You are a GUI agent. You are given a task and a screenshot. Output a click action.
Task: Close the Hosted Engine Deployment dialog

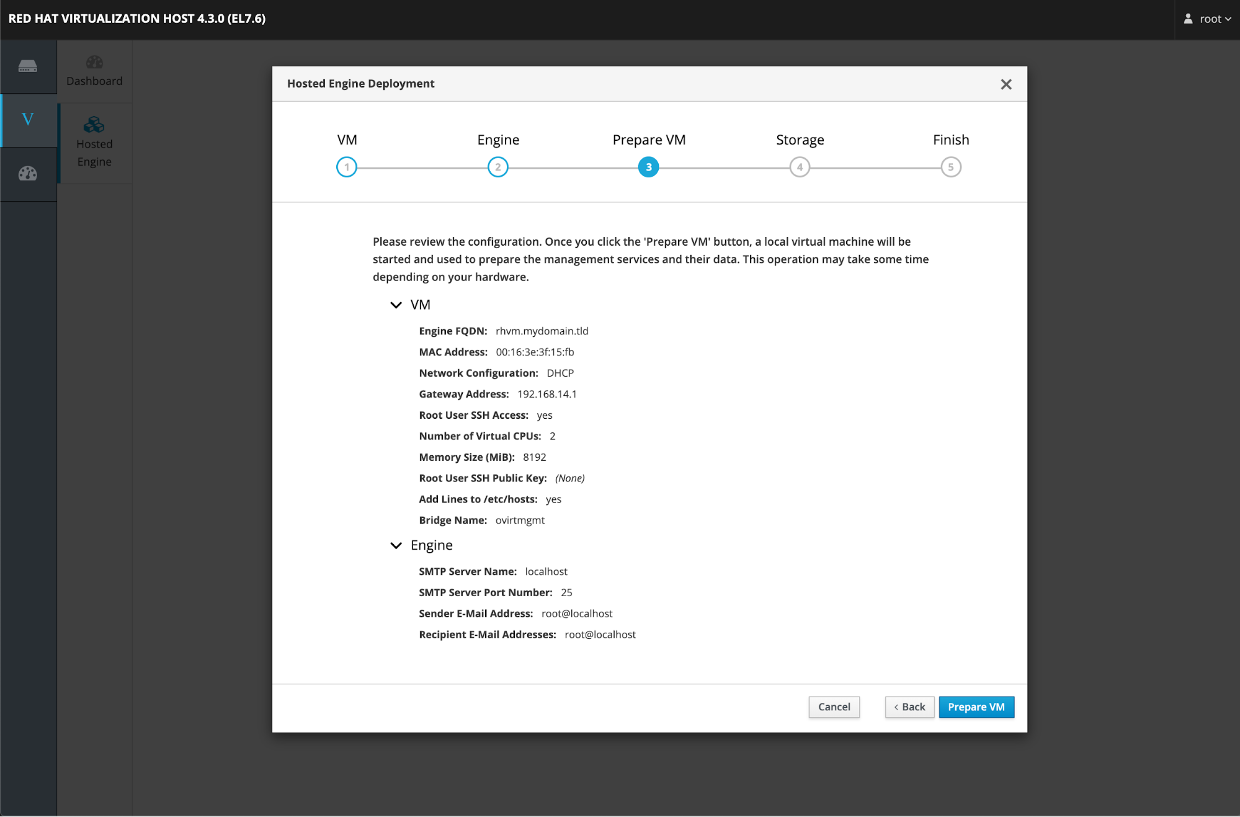coord(1006,84)
